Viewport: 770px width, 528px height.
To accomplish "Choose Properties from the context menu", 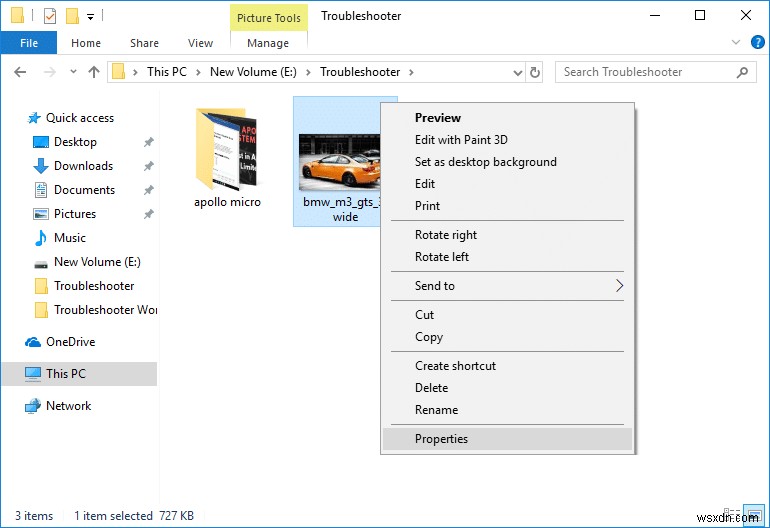I will point(508,439).
